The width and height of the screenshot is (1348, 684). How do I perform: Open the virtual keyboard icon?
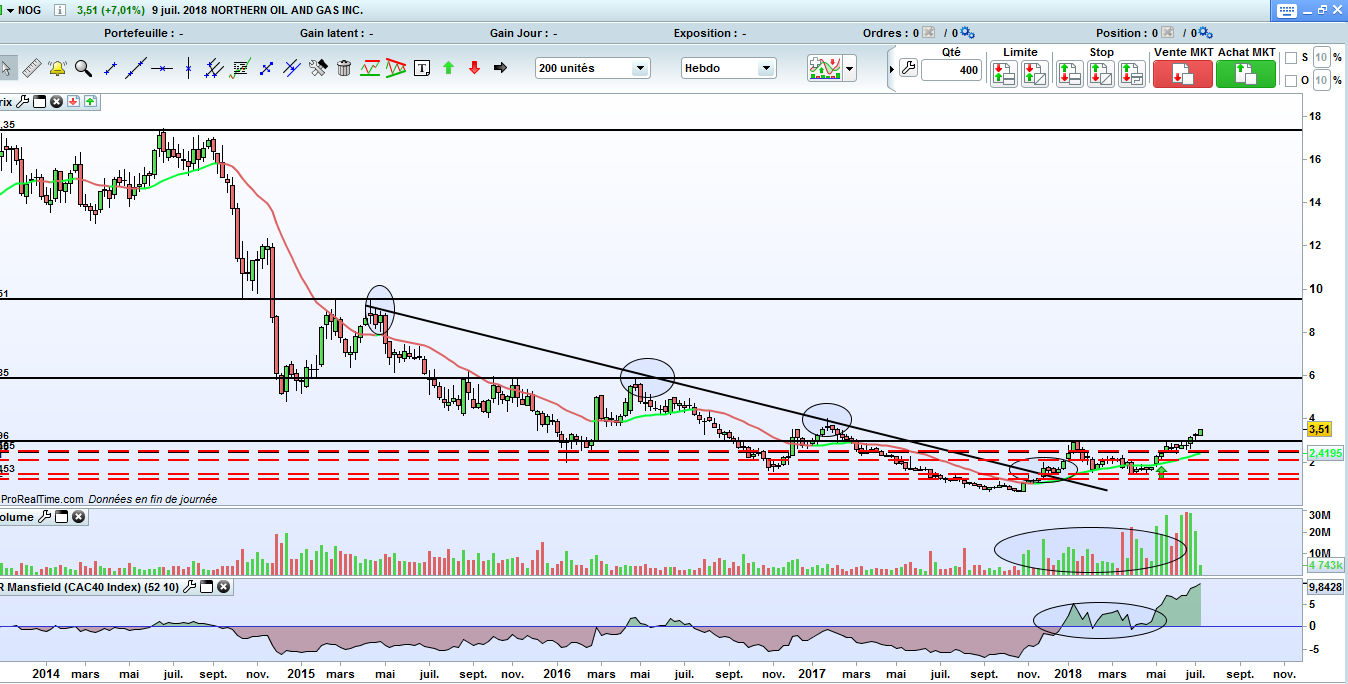click(x=1288, y=10)
